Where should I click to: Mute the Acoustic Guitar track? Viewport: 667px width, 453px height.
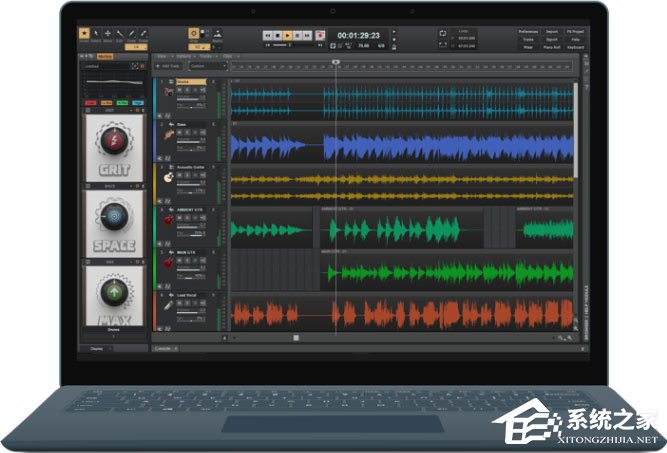coord(180,175)
